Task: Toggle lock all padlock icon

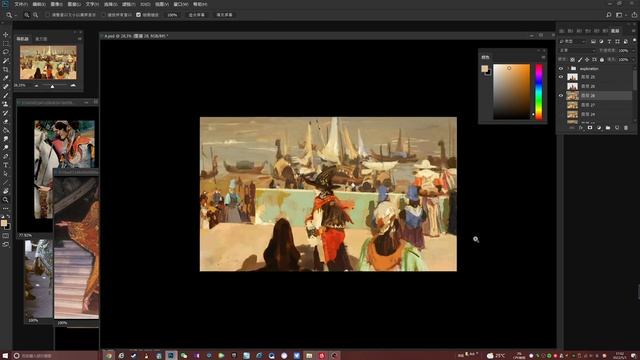Action: (x=602, y=60)
